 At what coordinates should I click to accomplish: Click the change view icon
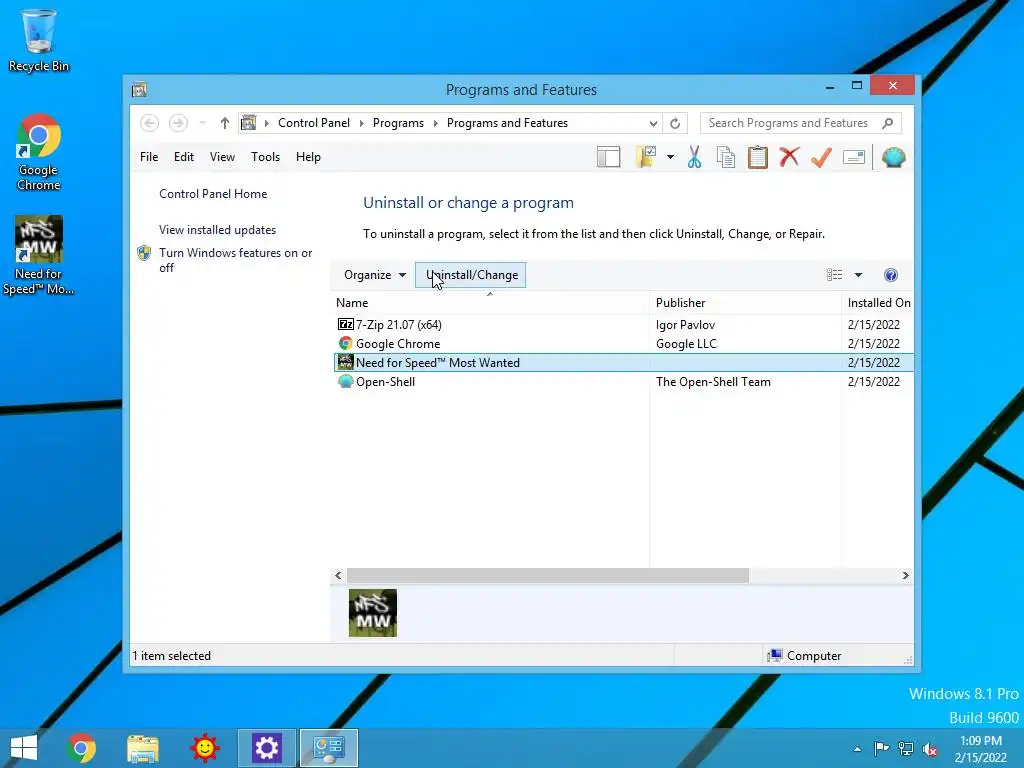(834, 275)
